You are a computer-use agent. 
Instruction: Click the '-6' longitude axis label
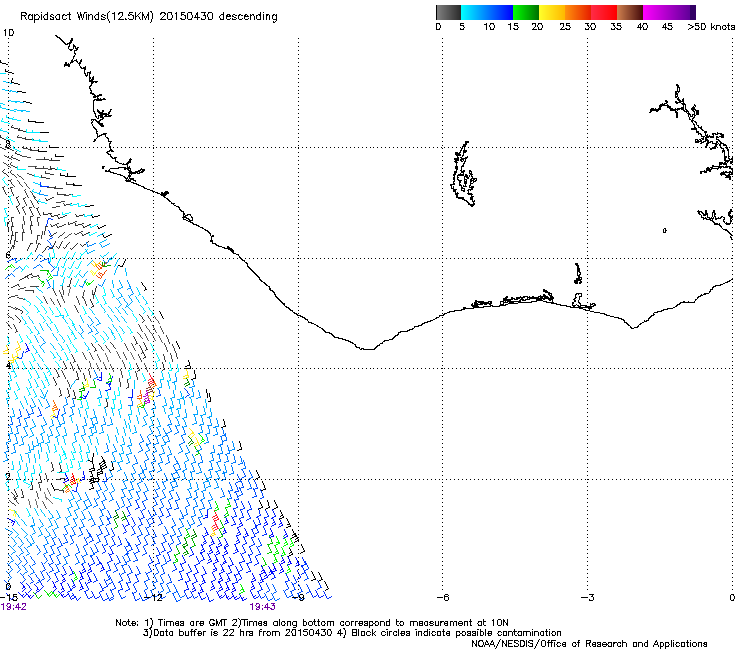tap(442, 598)
